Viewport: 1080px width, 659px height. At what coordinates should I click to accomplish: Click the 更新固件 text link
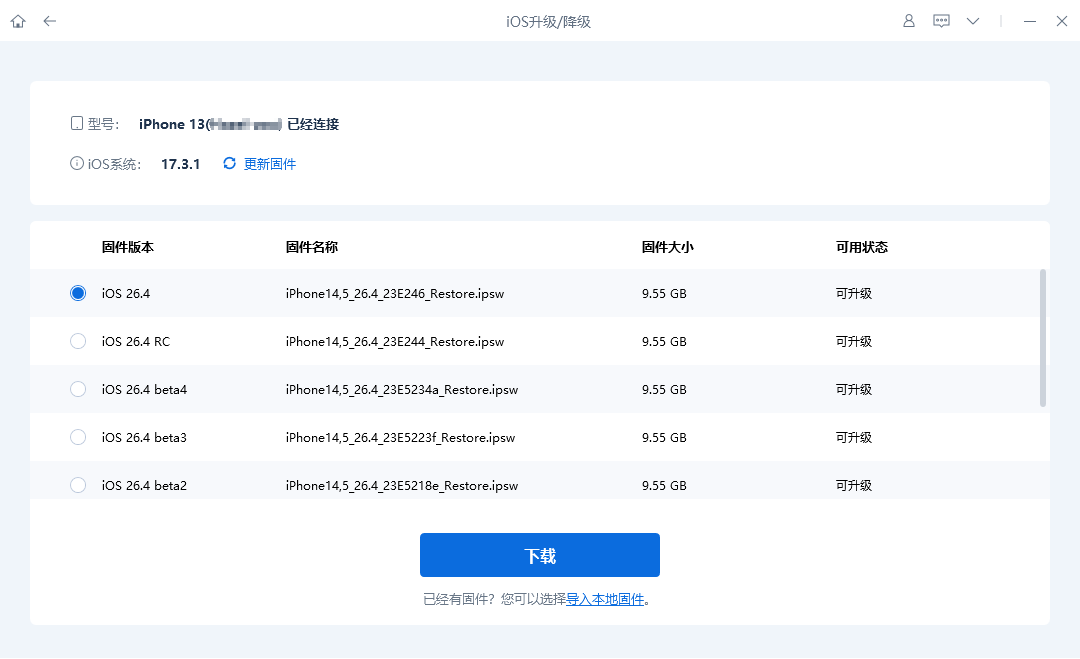pyautogui.click(x=268, y=163)
